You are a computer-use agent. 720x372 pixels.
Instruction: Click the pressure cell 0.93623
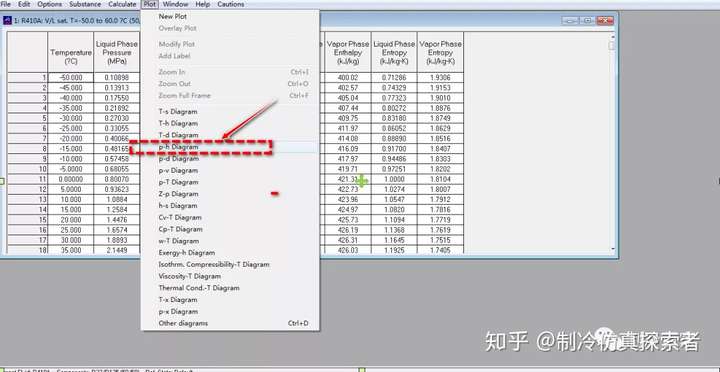(117, 189)
